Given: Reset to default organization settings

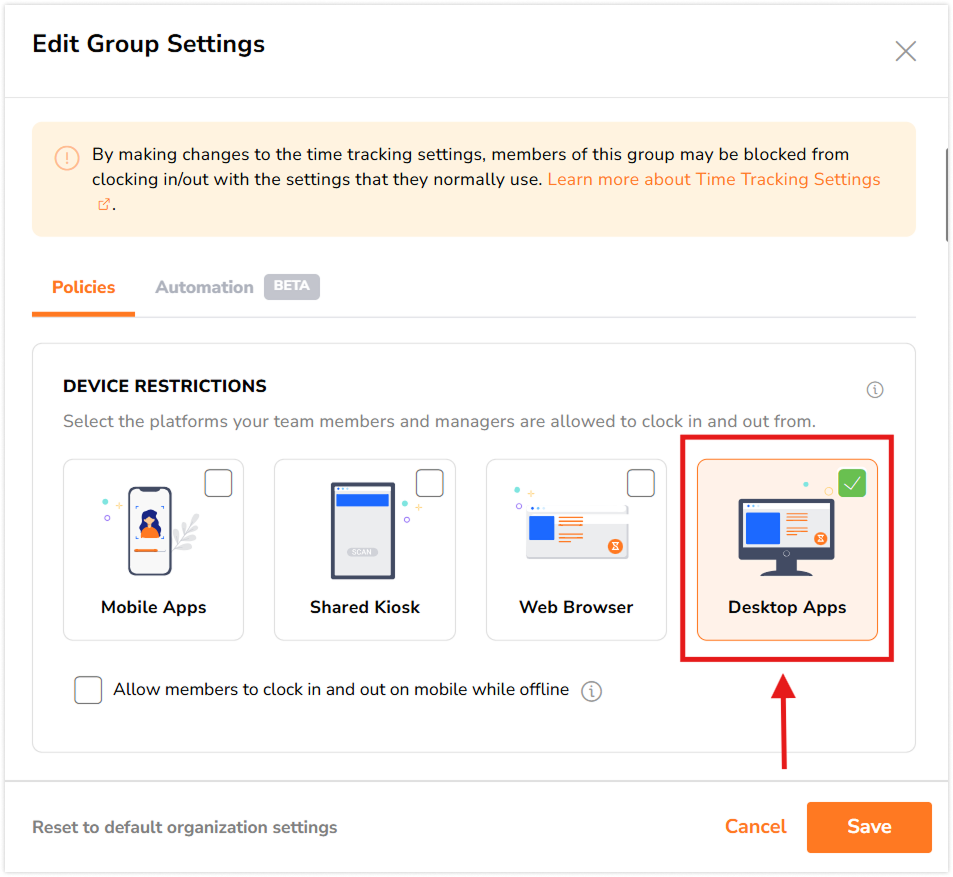Looking at the screenshot, I should pos(184,827).
